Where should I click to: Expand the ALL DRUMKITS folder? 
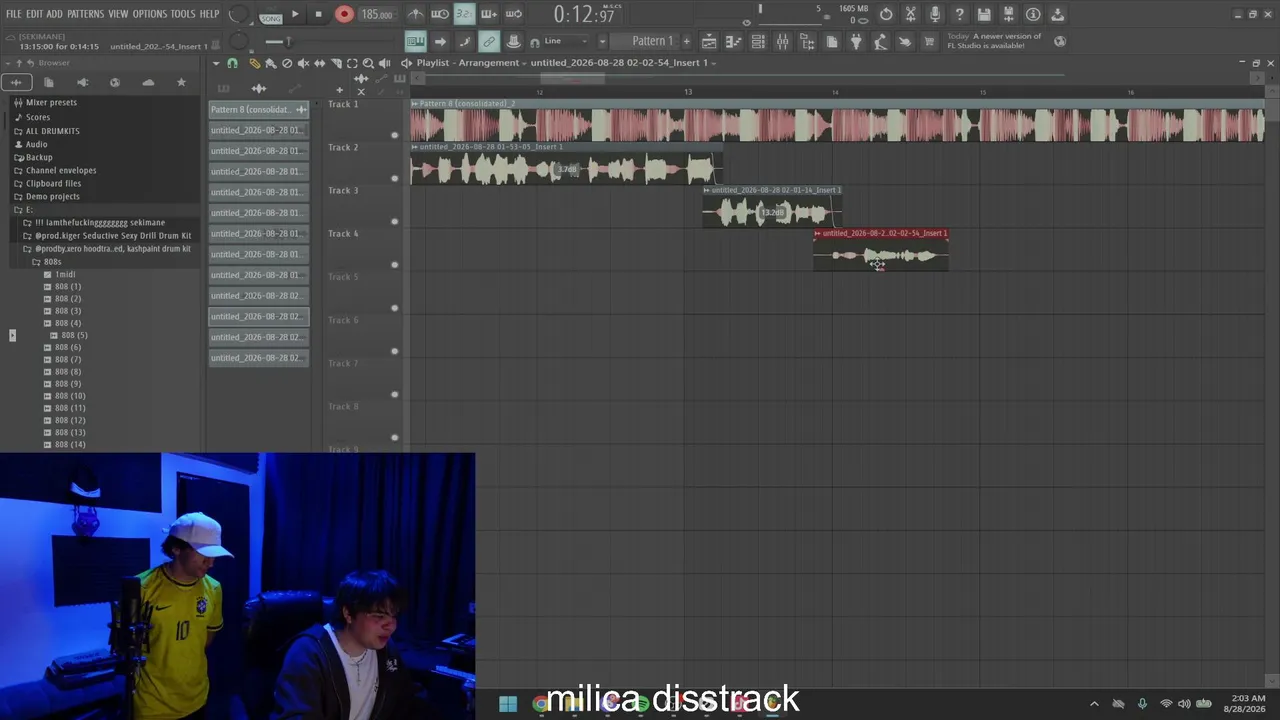pyautogui.click(x=52, y=131)
